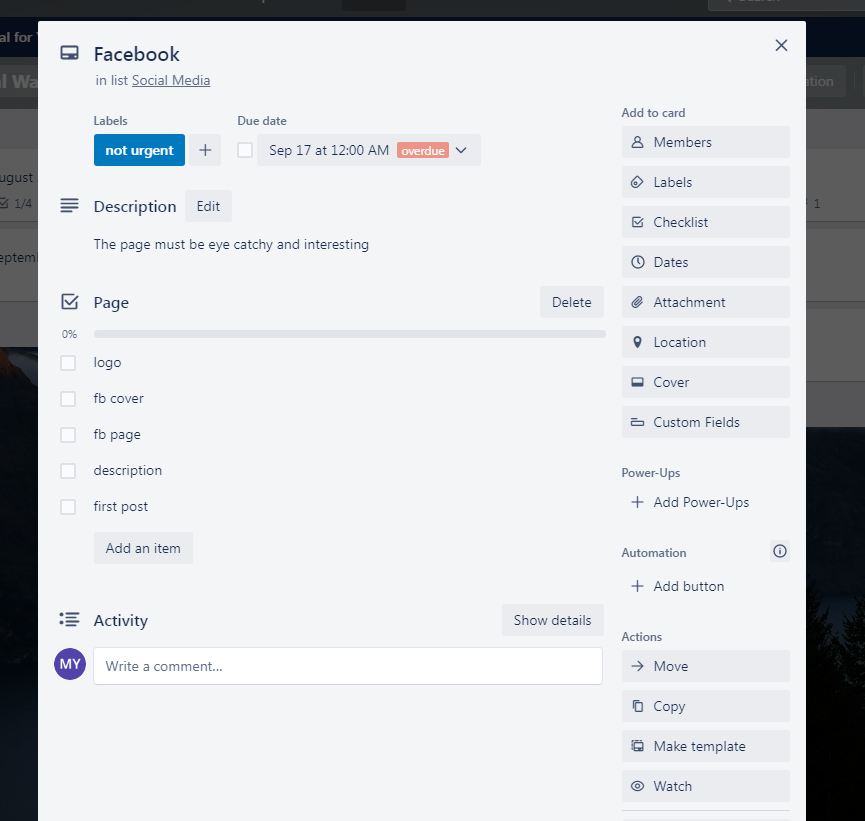This screenshot has width=865, height=821.
Task: Click Add an item button
Action: coord(143,548)
